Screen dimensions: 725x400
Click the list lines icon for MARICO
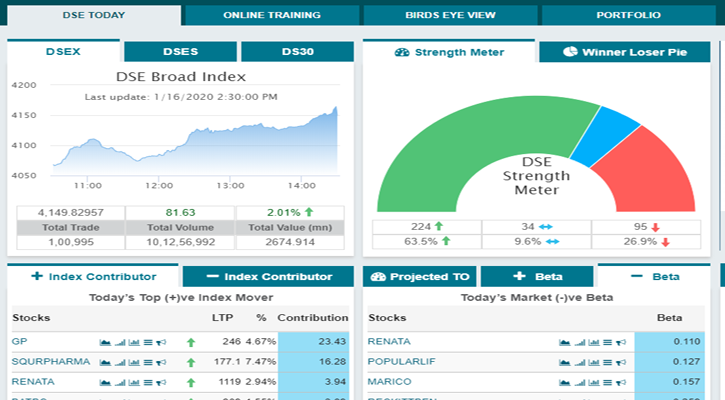pyautogui.click(x=608, y=382)
